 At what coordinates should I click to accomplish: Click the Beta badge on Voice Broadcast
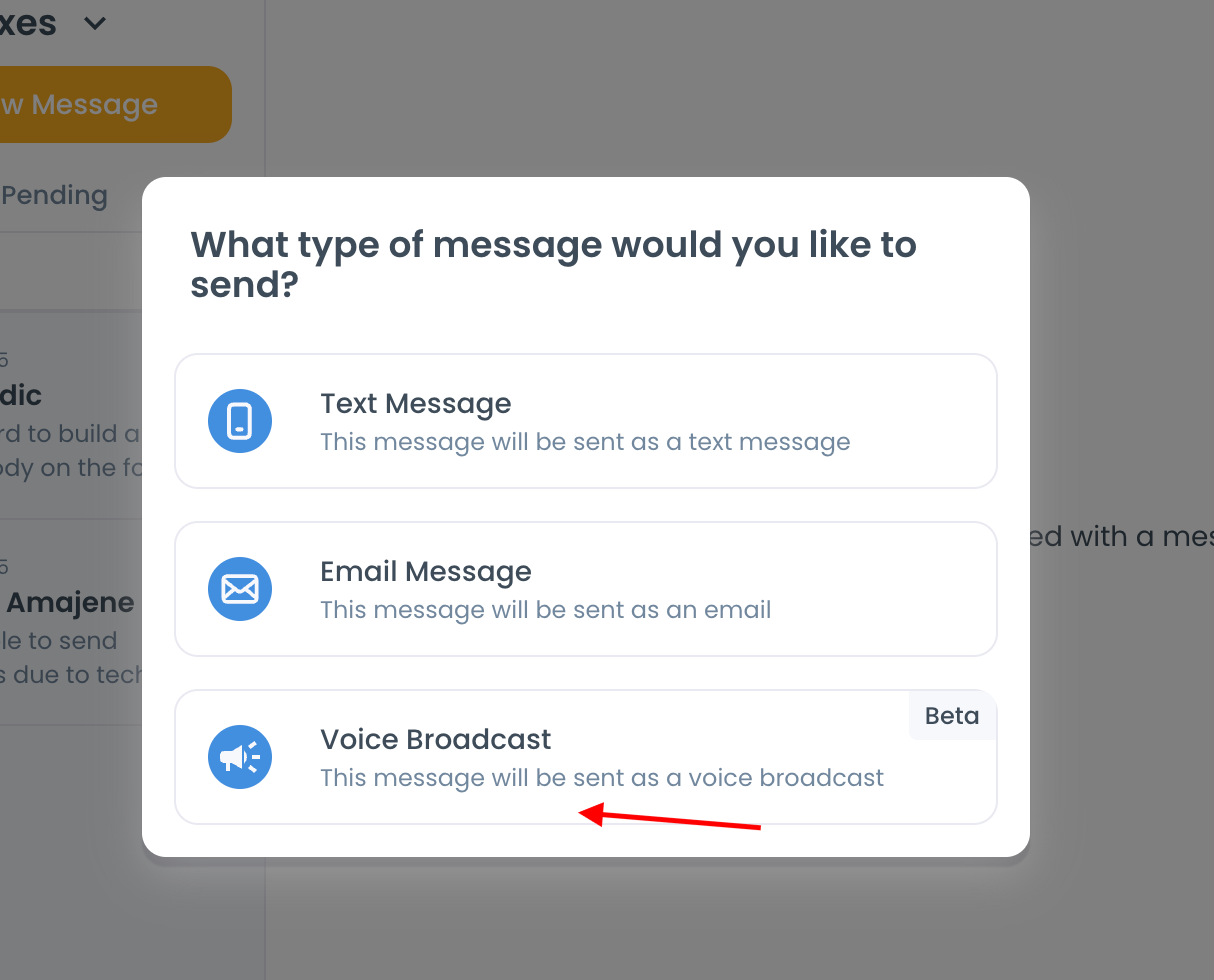click(x=952, y=715)
